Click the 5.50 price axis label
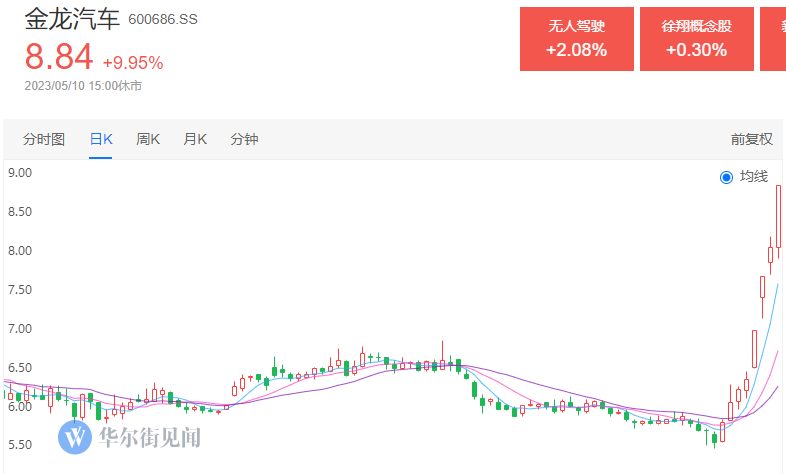This screenshot has width=786, height=474. 20,445
